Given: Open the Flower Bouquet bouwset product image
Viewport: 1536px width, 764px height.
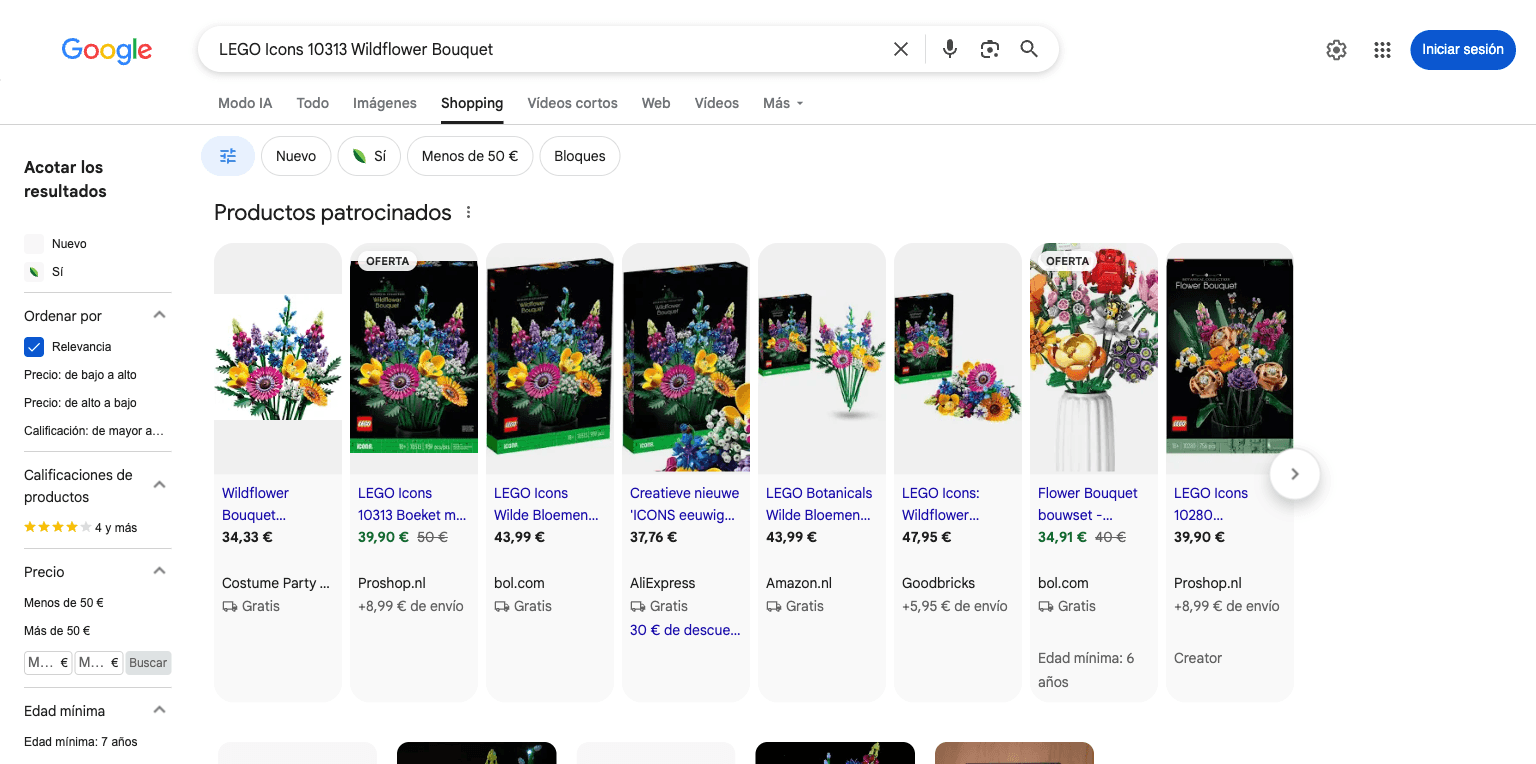Looking at the screenshot, I should click(1094, 358).
